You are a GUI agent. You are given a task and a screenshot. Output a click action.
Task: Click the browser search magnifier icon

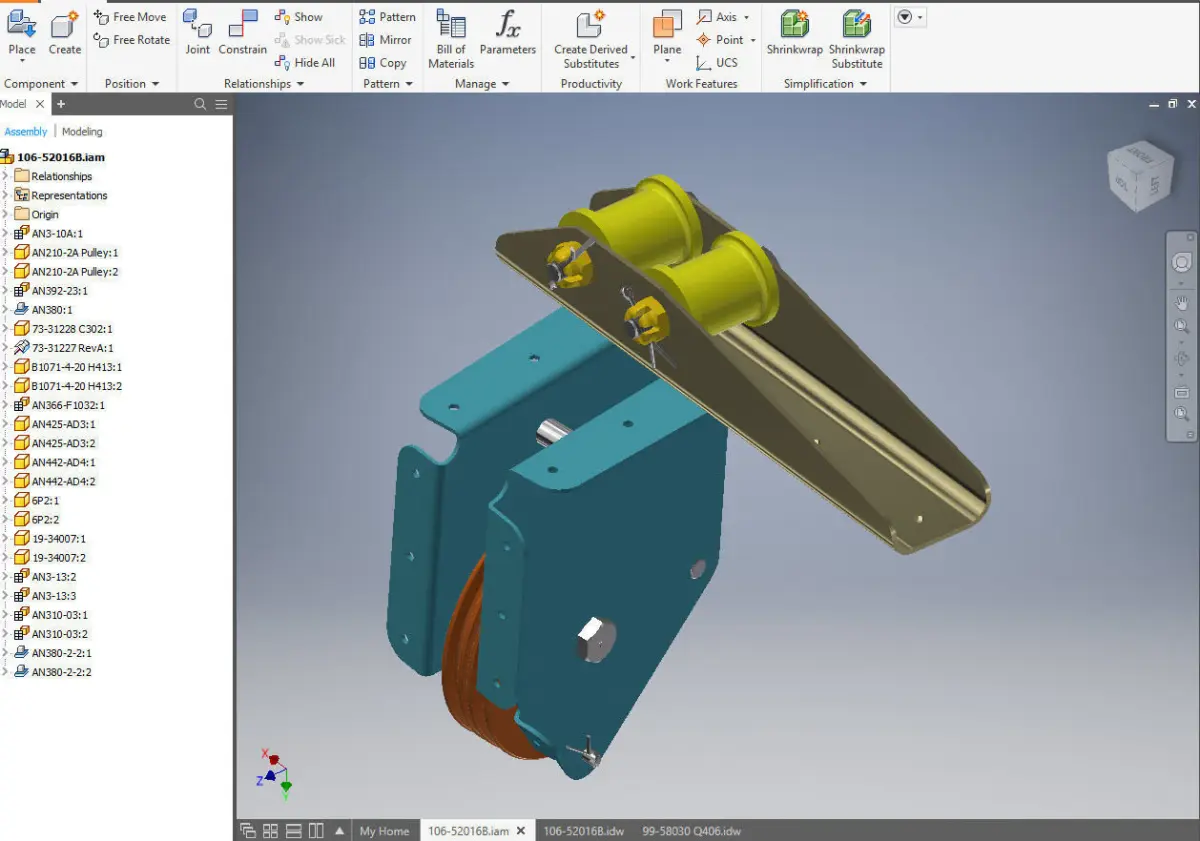(x=200, y=104)
